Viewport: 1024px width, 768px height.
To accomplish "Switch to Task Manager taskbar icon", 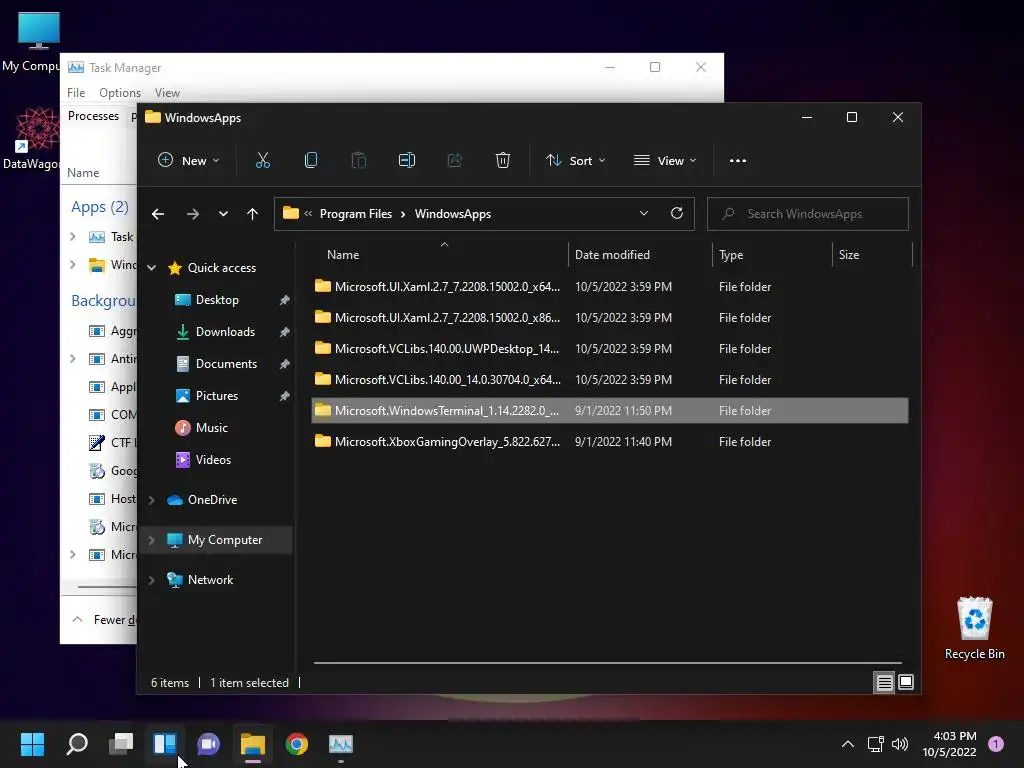I will coord(341,744).
